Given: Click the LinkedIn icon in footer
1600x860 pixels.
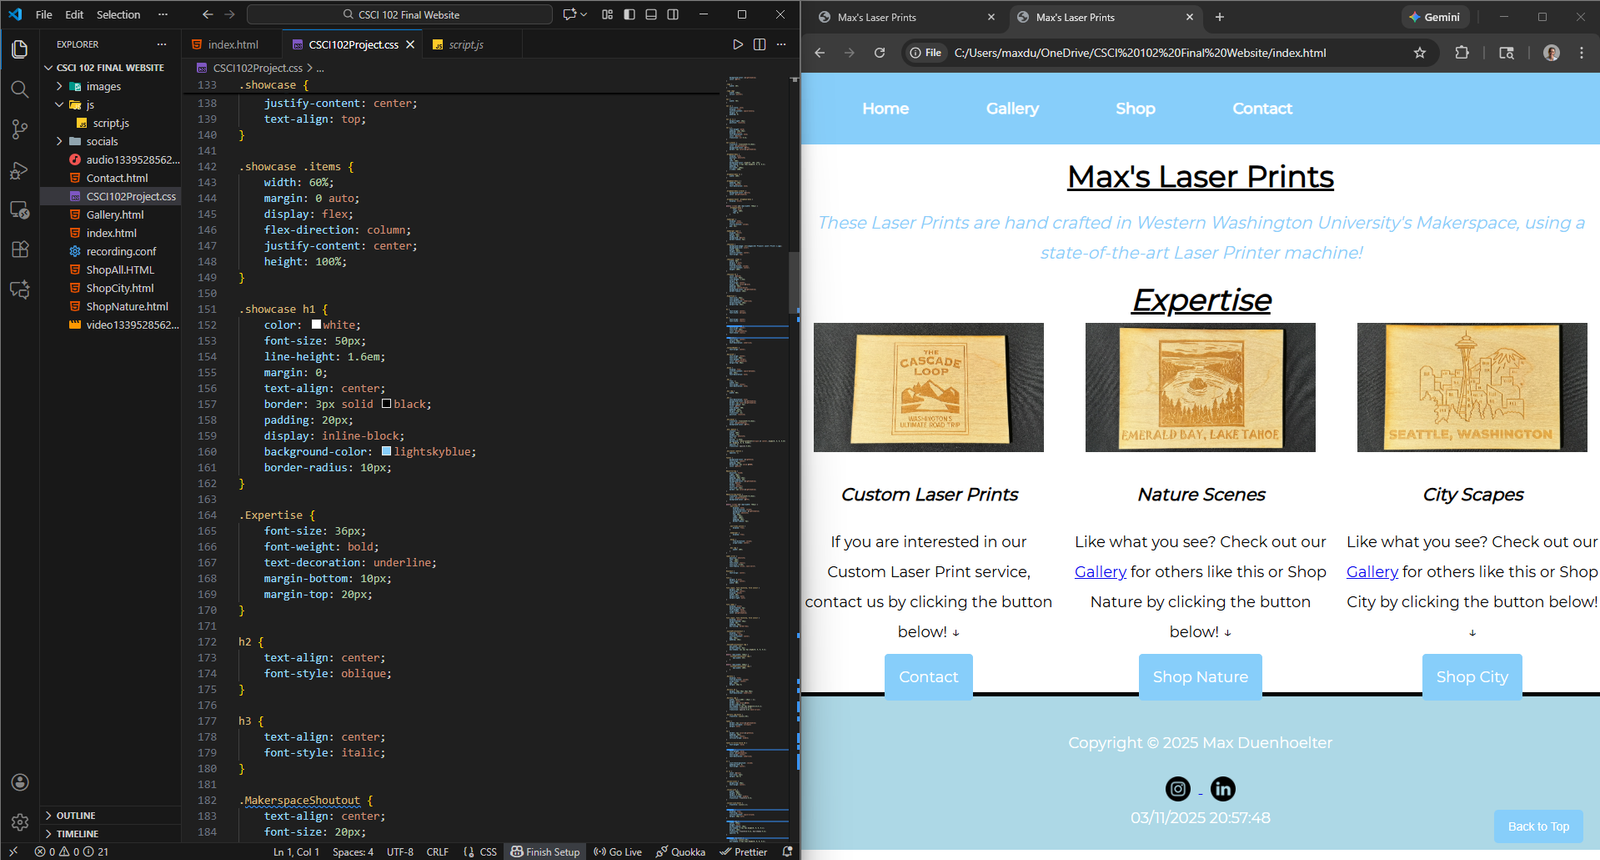Looking at the screenshot, I should [x=1222, y=789].
